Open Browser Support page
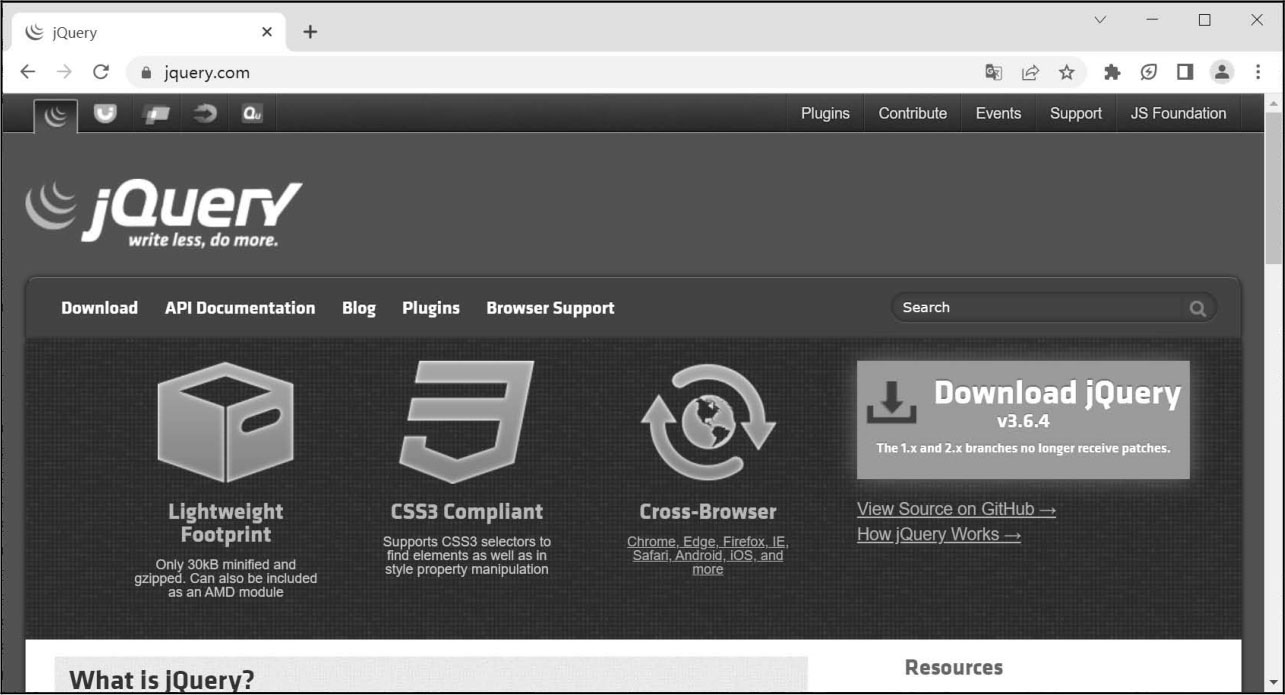This screenshot has width=1285, height=695. click(x=550, y=308)
